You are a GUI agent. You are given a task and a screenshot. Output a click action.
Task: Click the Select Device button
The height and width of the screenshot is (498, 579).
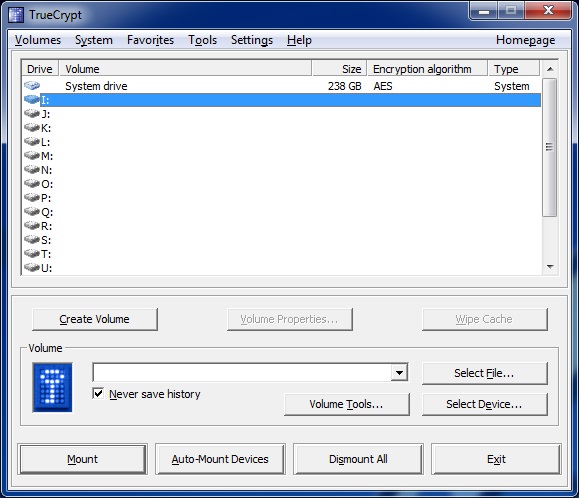pyautogui.click(x=484, y=404)
